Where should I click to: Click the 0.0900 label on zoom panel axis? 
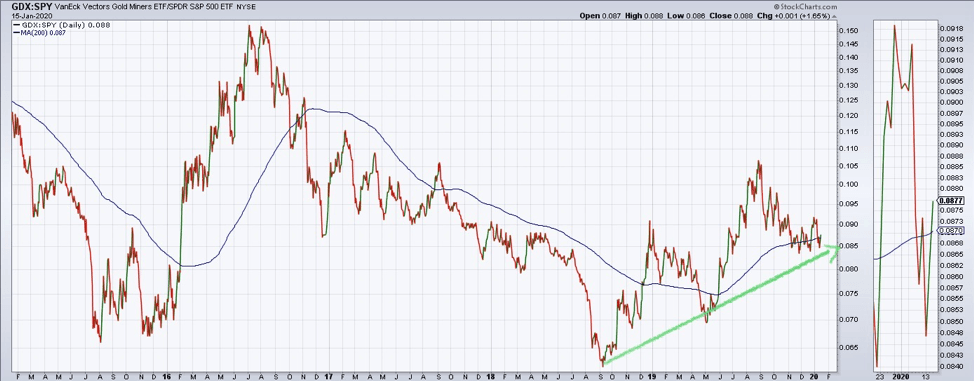tap(952, 103)
